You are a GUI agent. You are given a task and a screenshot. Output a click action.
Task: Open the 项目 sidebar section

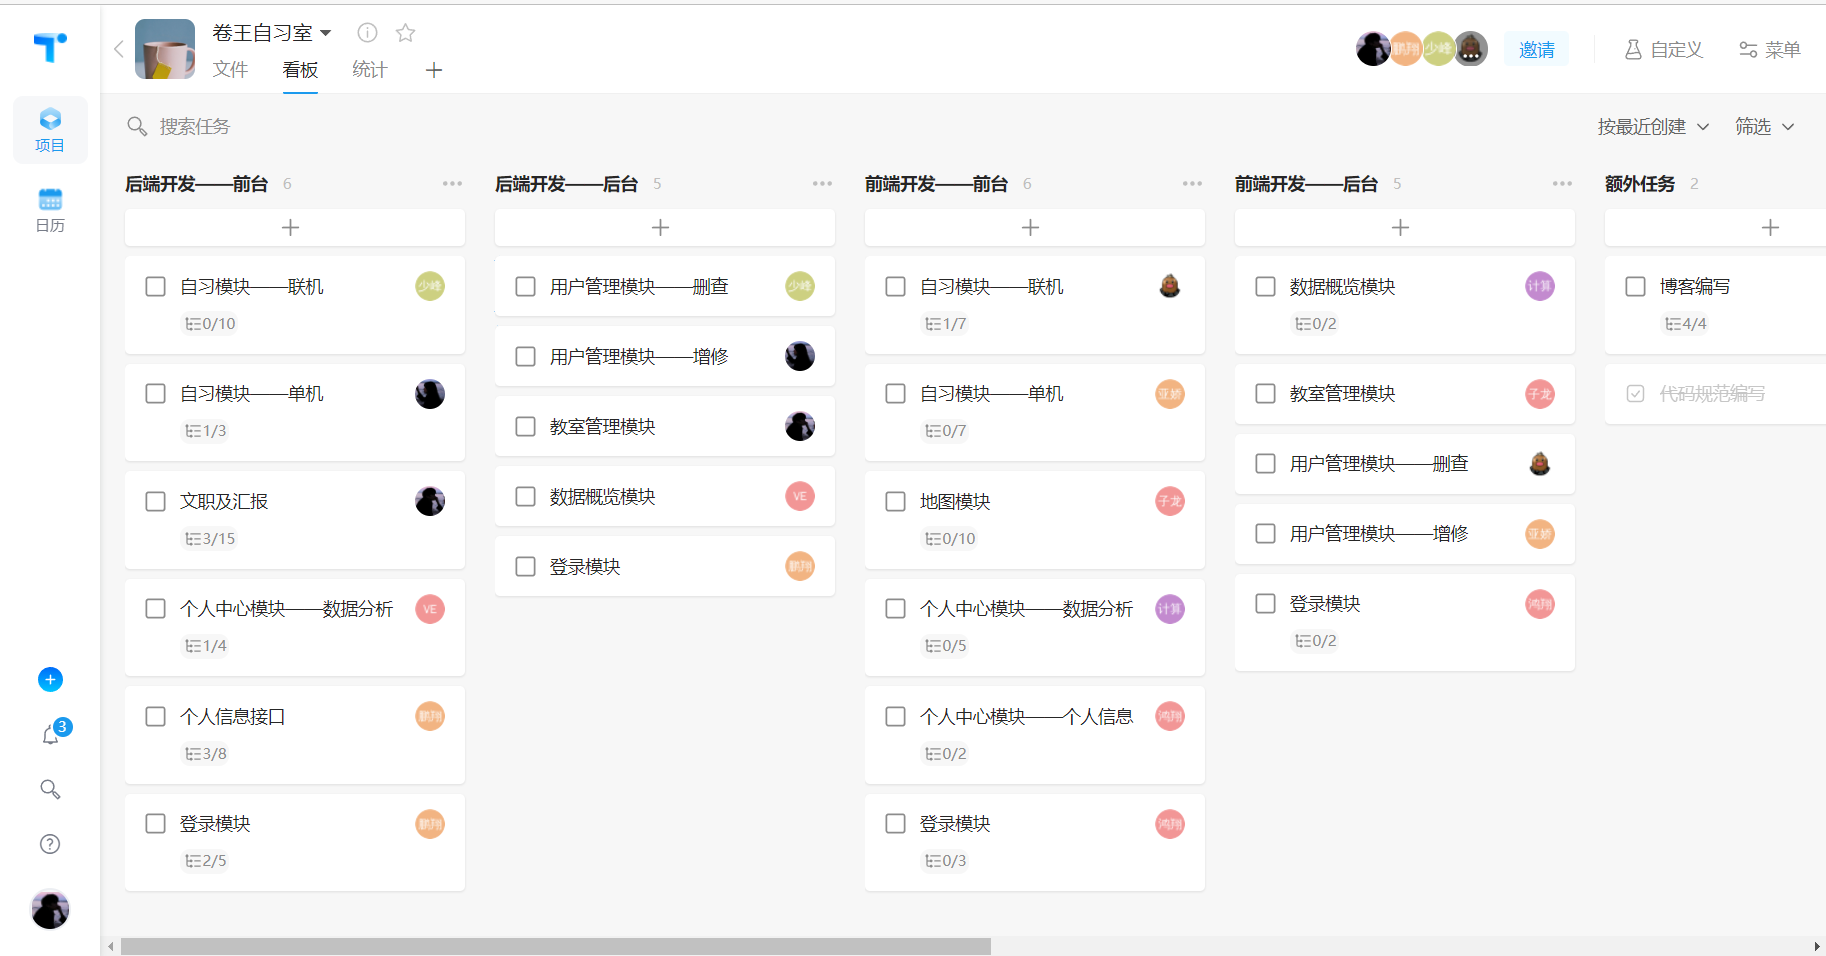click(50, 130)
